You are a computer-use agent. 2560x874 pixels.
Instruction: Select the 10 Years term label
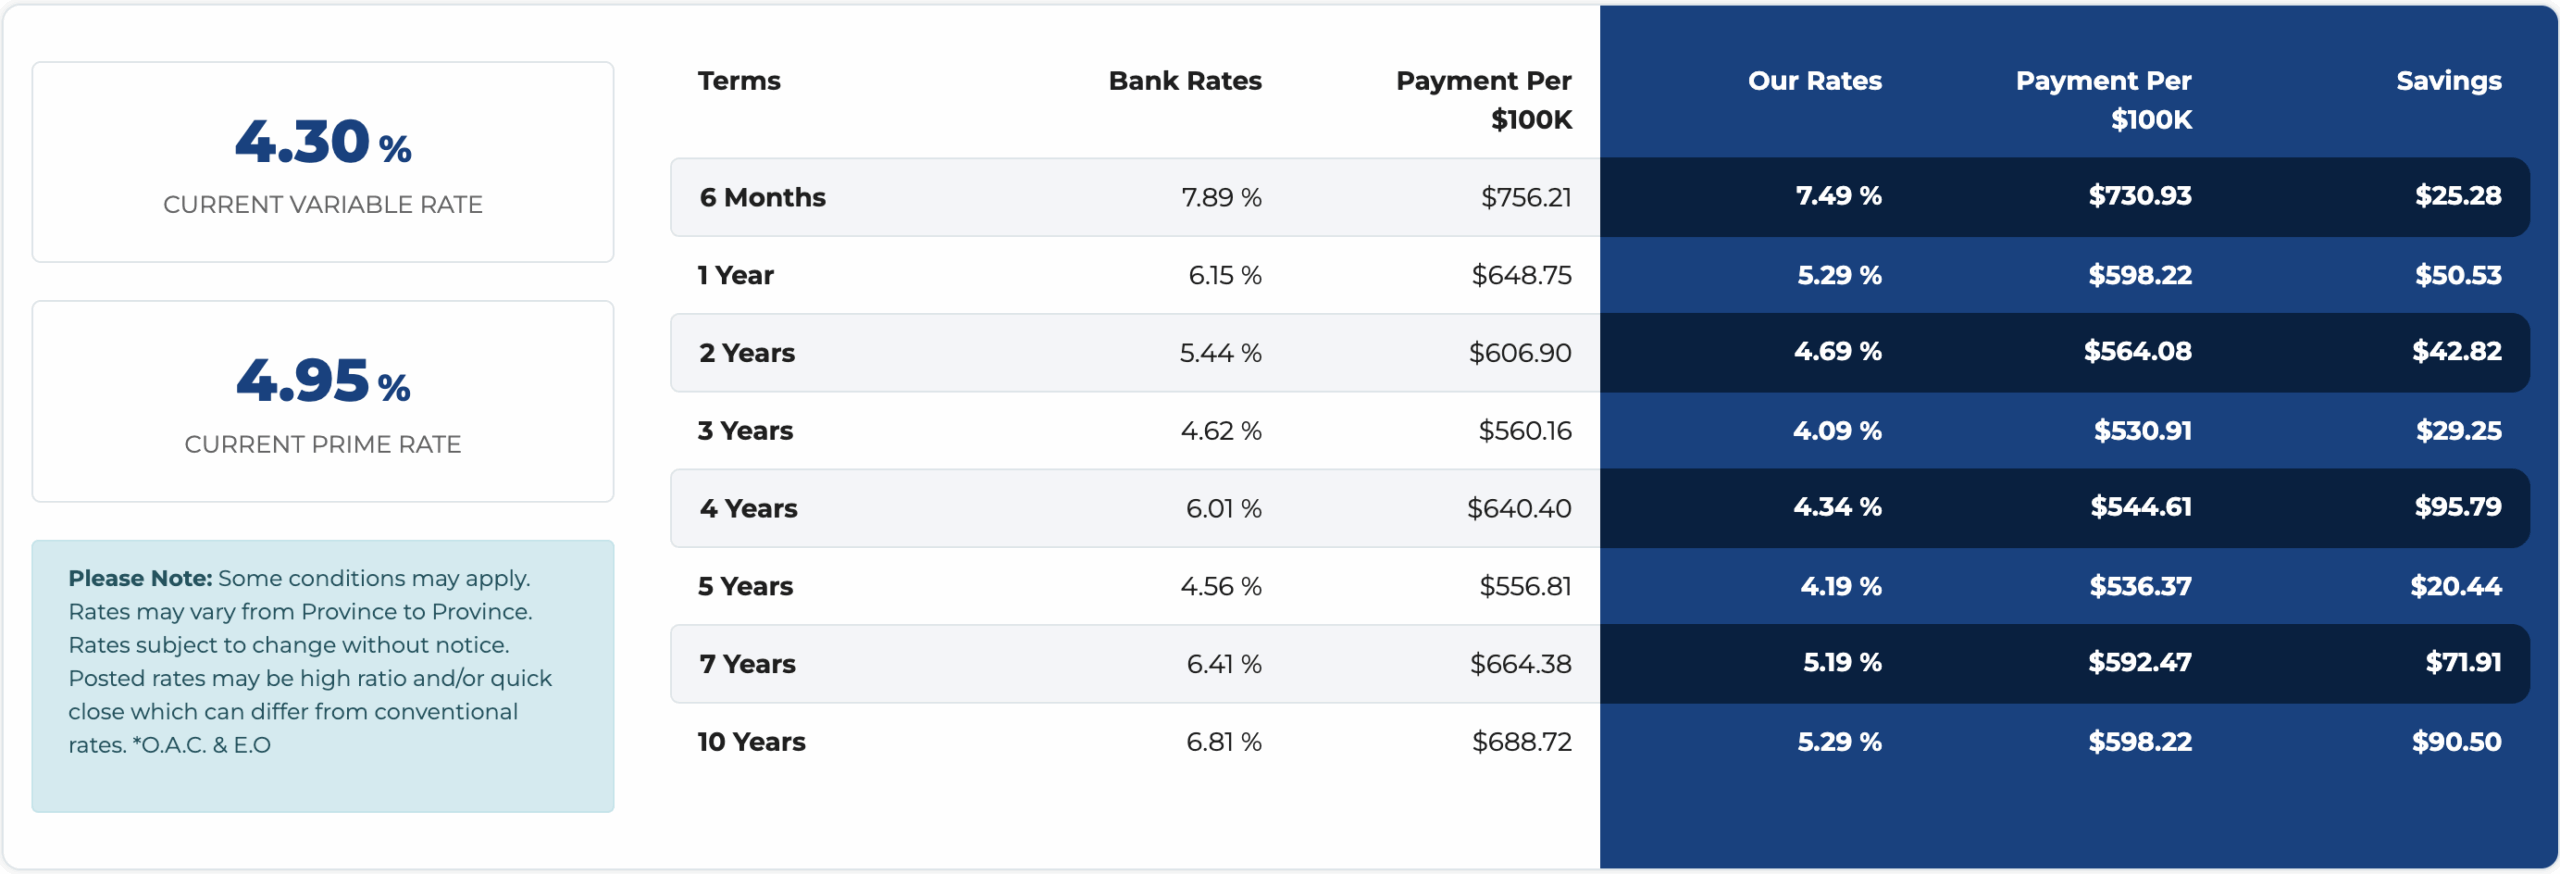[x=751, y=742]
